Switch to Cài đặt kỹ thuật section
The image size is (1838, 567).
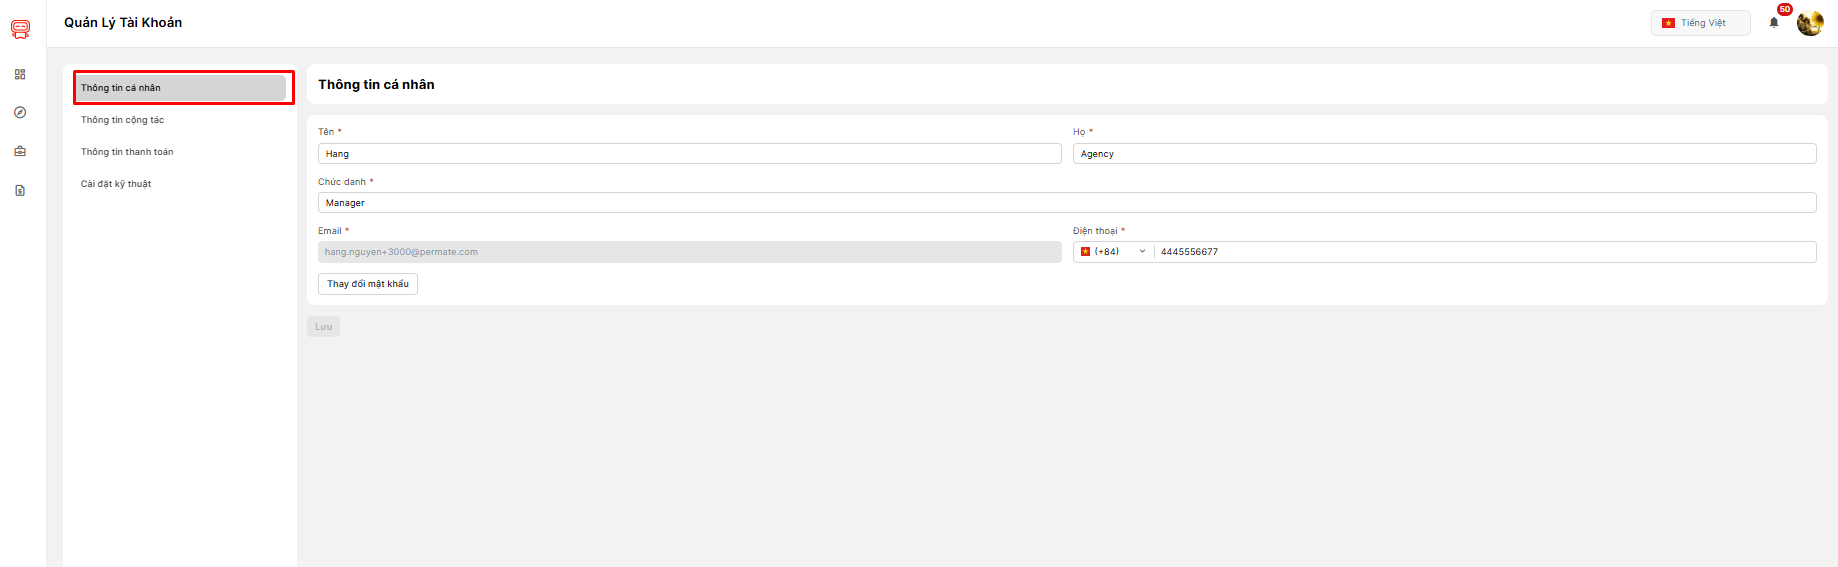[x=116, y=184]
